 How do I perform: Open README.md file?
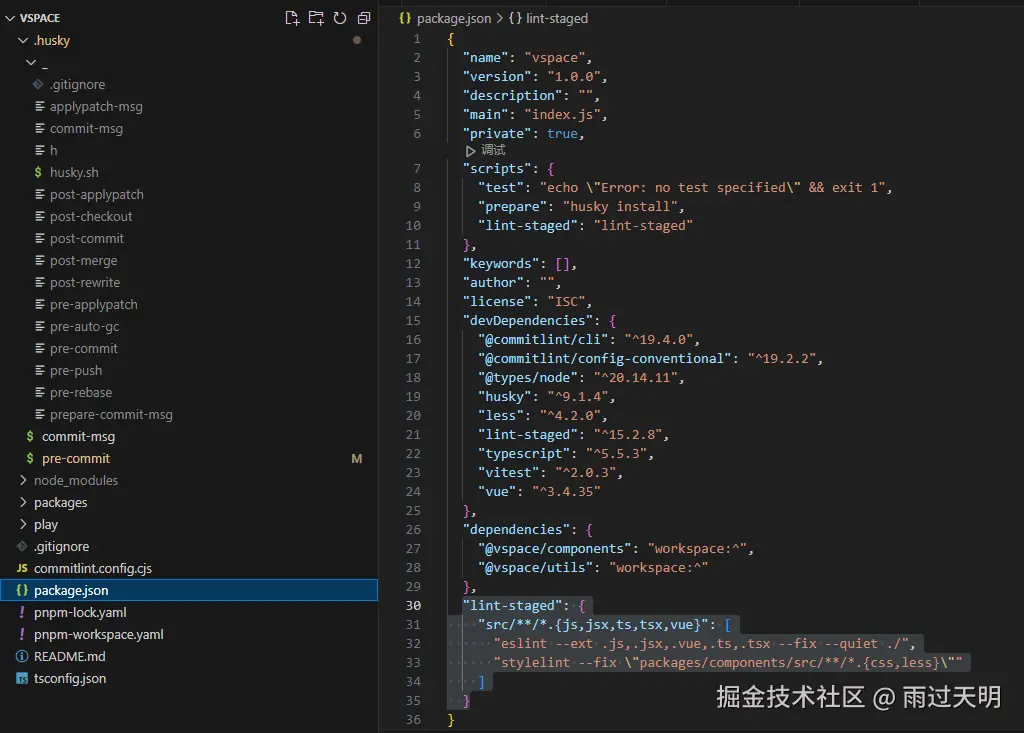coord(69,656)
